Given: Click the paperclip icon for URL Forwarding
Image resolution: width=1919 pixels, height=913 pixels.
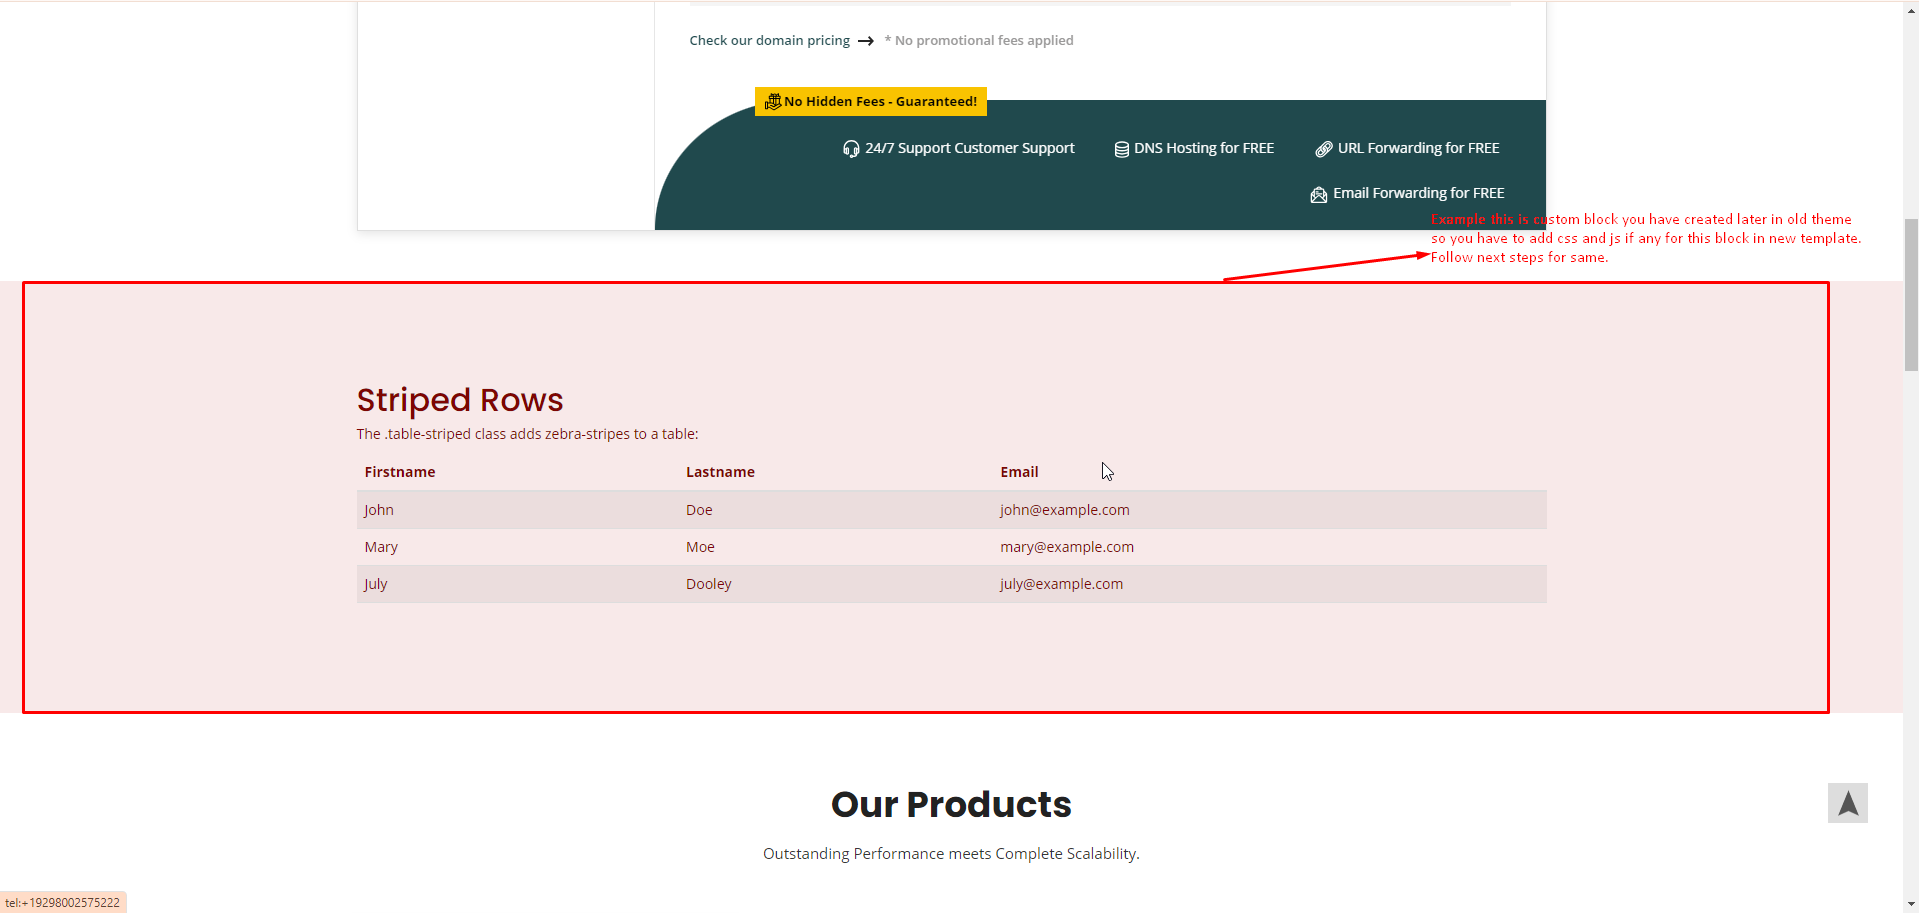Looking at the screenshot, I should click(1323, 149).
